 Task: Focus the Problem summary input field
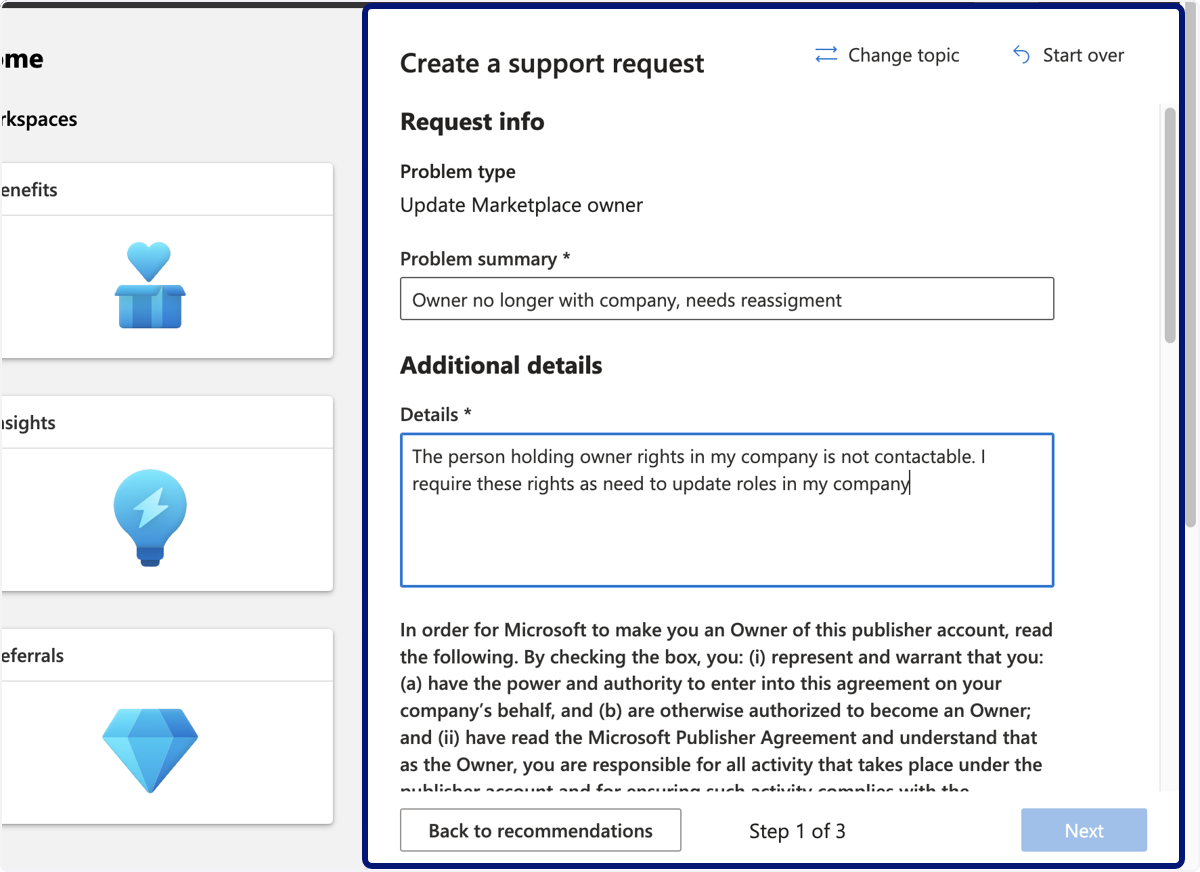[x=727, y=299]
